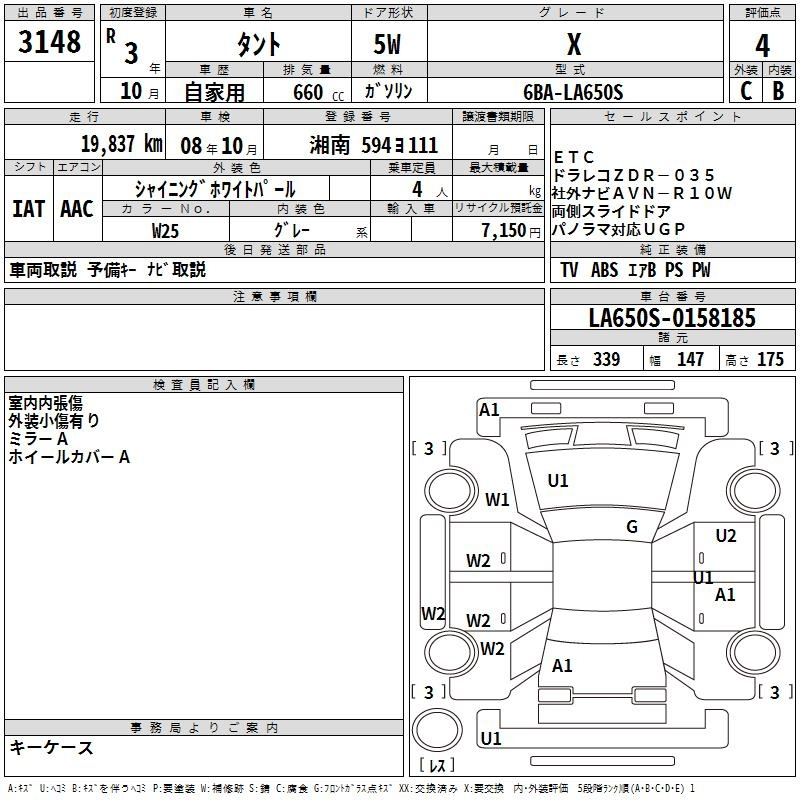Click recycle deposit 7,150円
This screenshot has width=800, height=800.
(x=511, y=231)
